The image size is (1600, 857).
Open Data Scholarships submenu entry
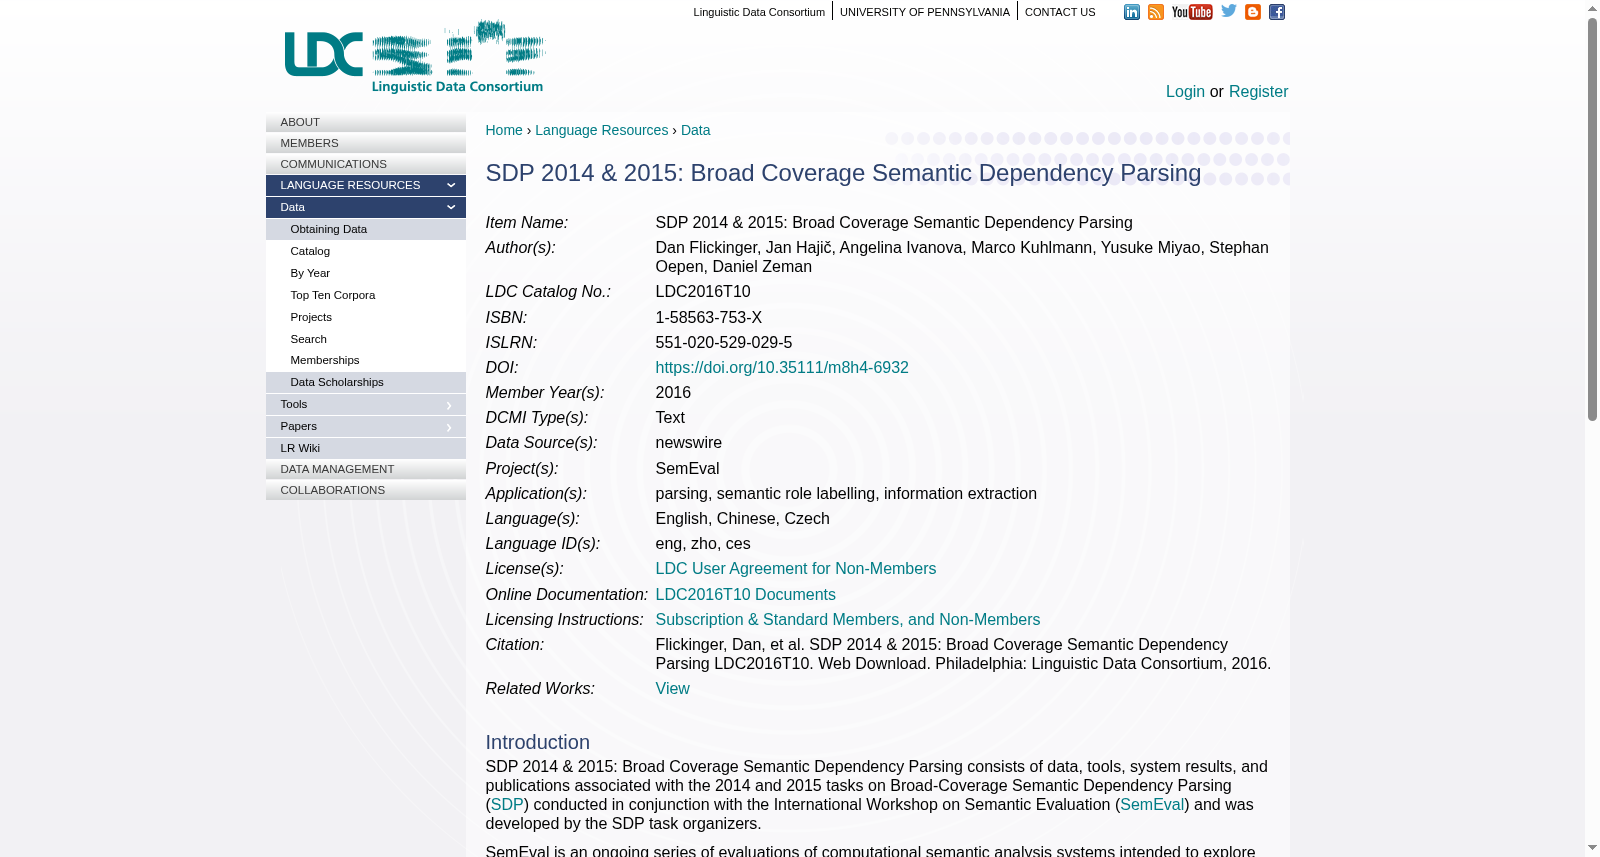coord(366,382)
